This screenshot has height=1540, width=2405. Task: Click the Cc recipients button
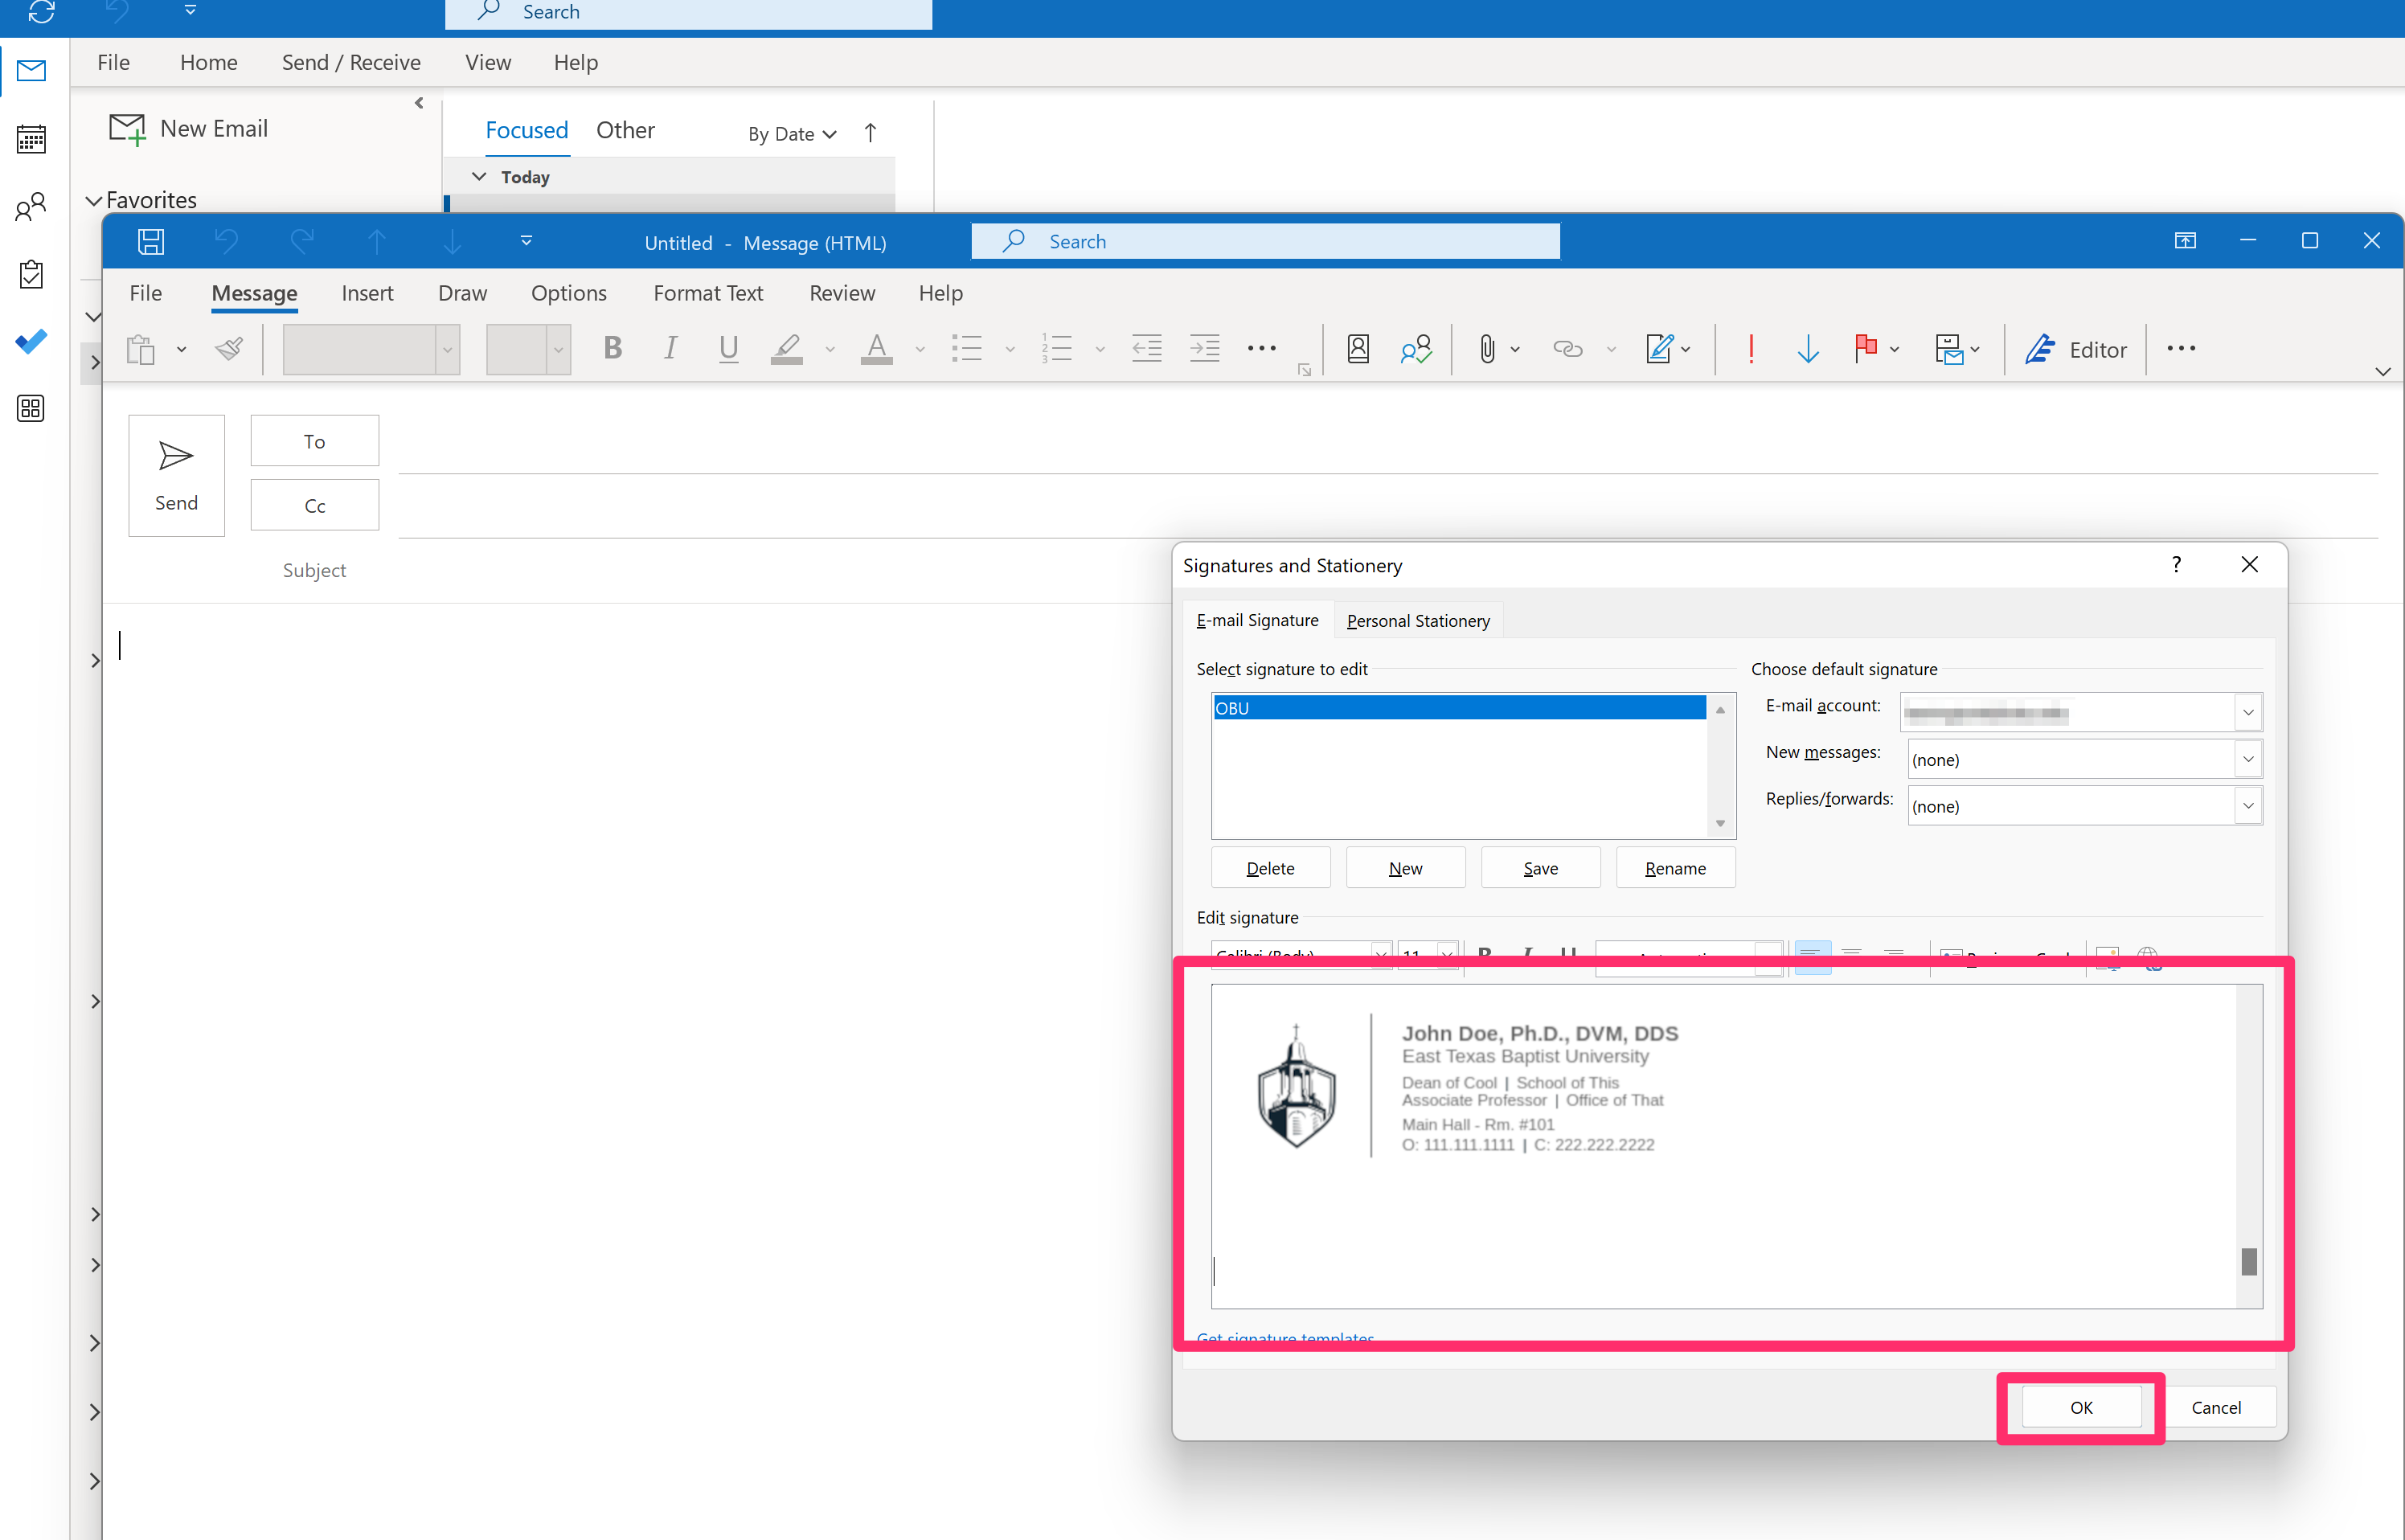click(x=314, y=505)
